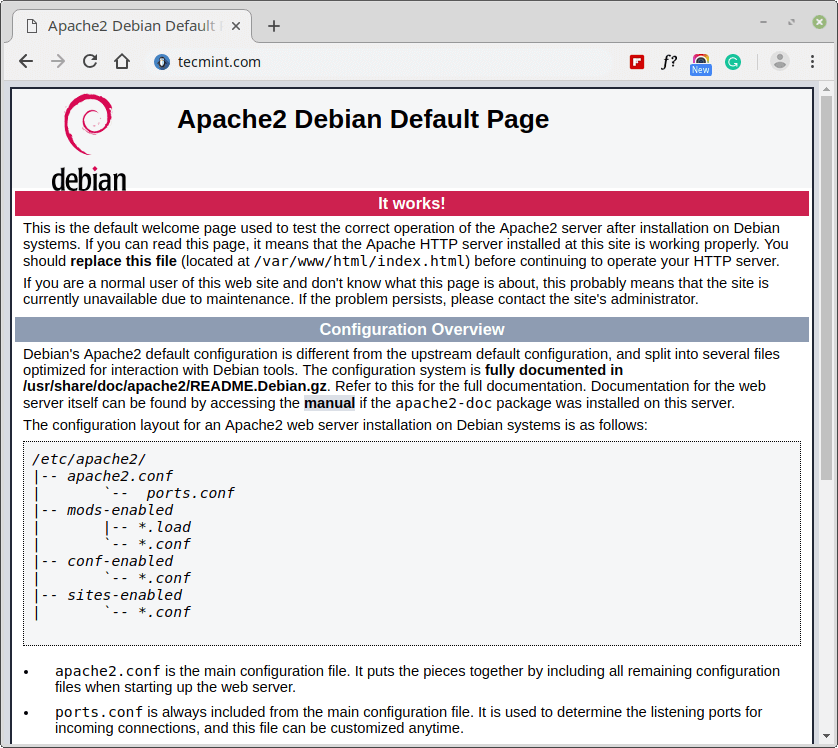Open a new tab
838x748 pixels.
pos(273,25)
